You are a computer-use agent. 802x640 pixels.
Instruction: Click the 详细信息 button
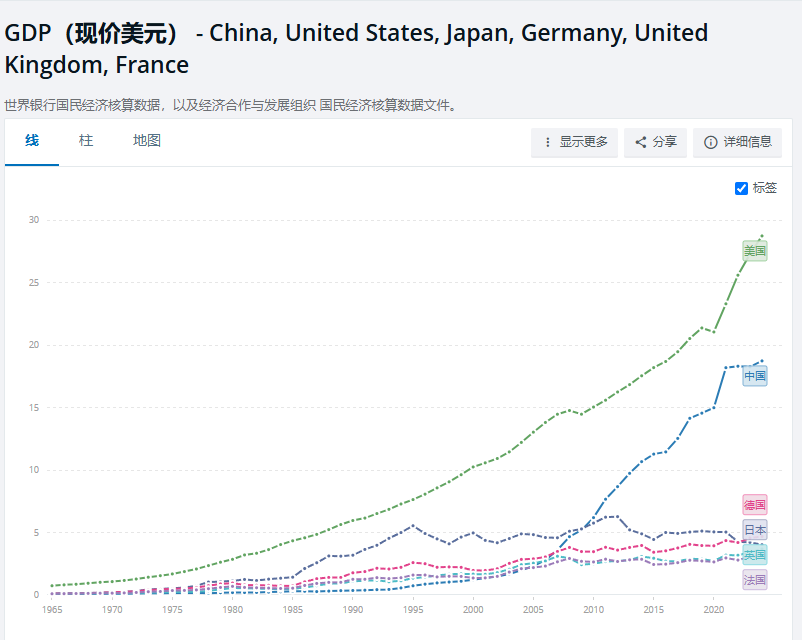[x=738, y=143]
